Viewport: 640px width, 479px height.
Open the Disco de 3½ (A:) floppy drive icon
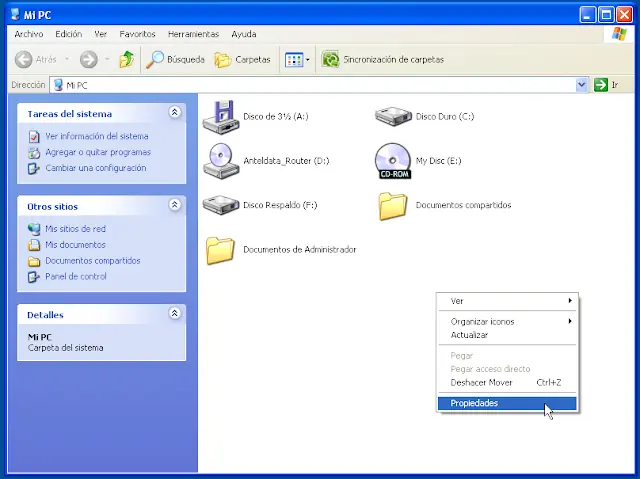click(219, 117)
